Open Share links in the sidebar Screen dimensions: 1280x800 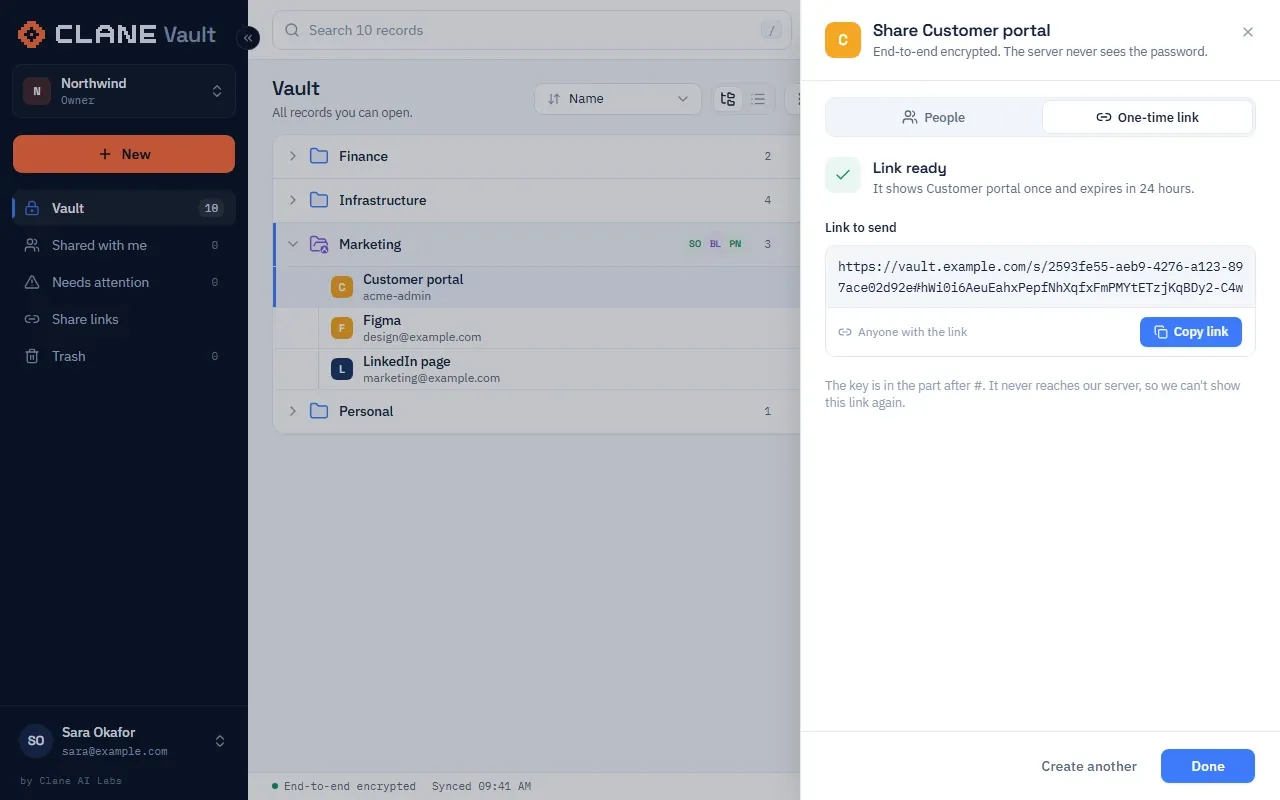click(124, 319)
